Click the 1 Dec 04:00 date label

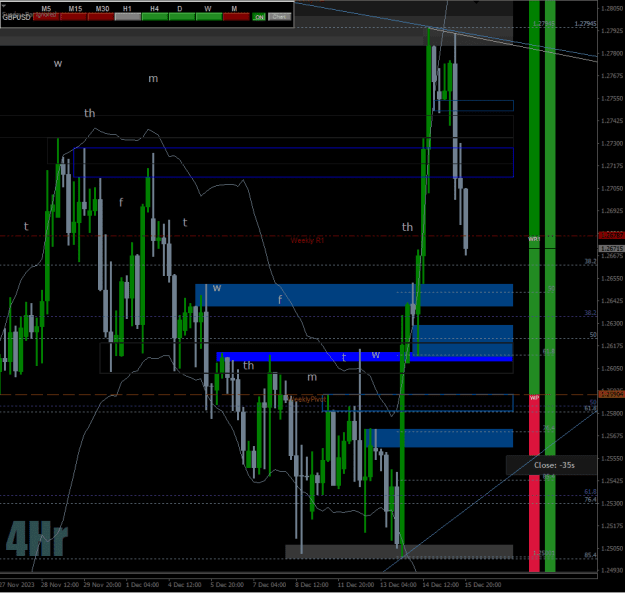(x=142, y=585)
